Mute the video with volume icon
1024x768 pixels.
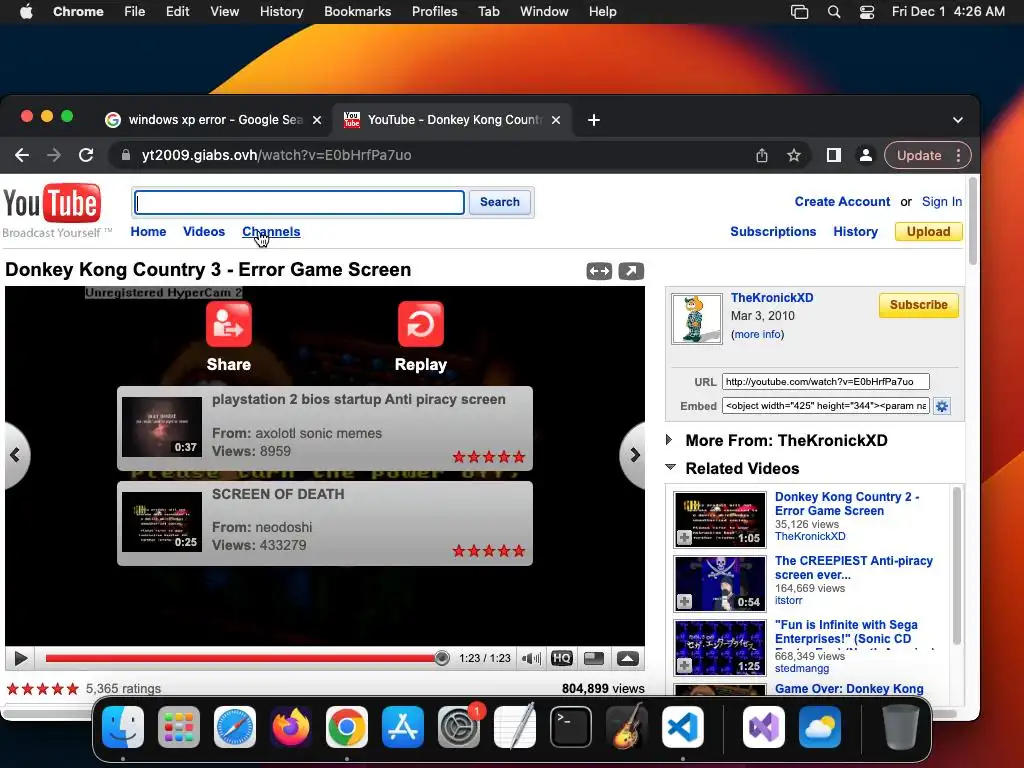tap(531, 658)
